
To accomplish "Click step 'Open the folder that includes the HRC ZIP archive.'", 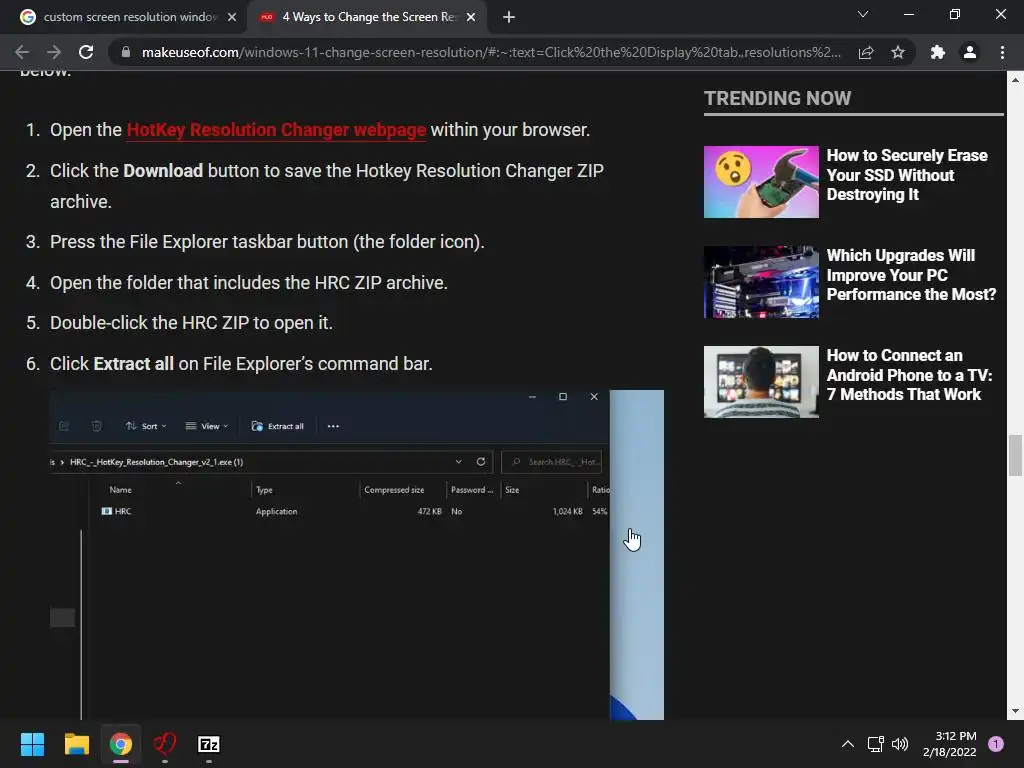I will click(x=249, y=283).
